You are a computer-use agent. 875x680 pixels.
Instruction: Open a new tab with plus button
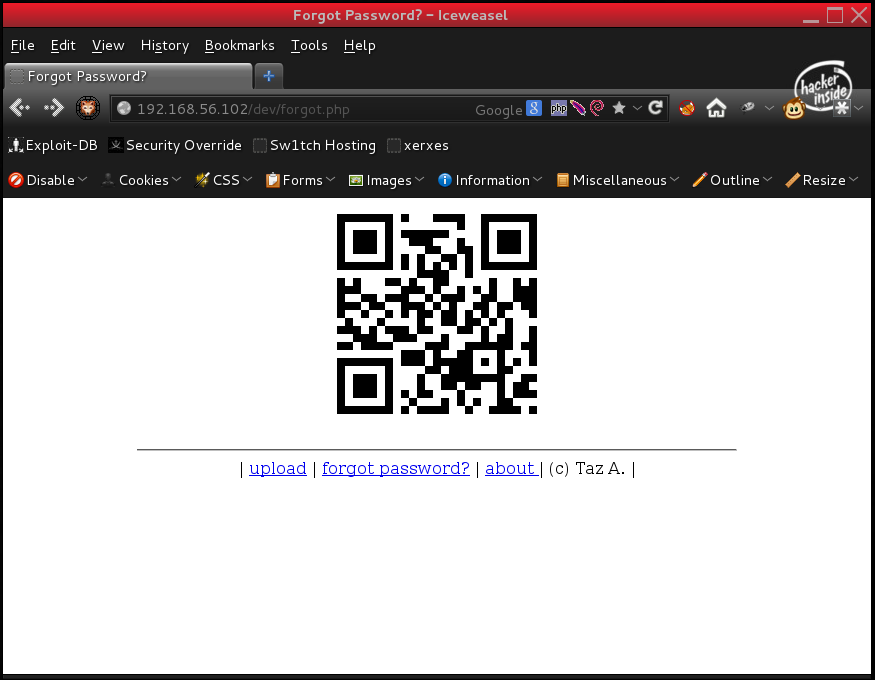pyautogui.click(x=269, y=76)
